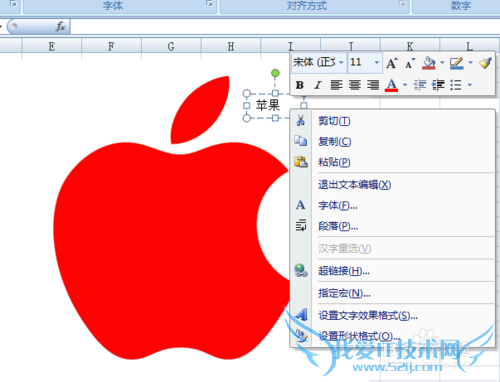
Task: Toggle bullet list button
Action: pos(456,85)
